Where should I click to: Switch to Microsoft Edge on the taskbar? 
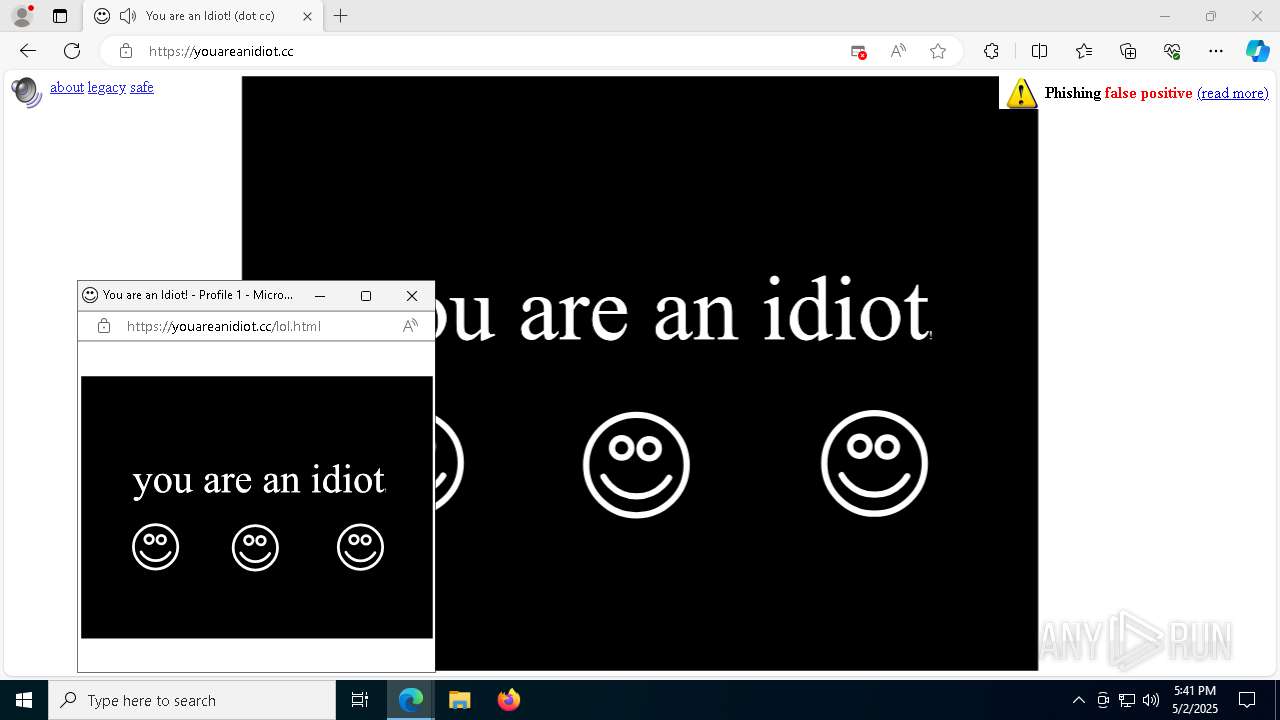point(411,700)
